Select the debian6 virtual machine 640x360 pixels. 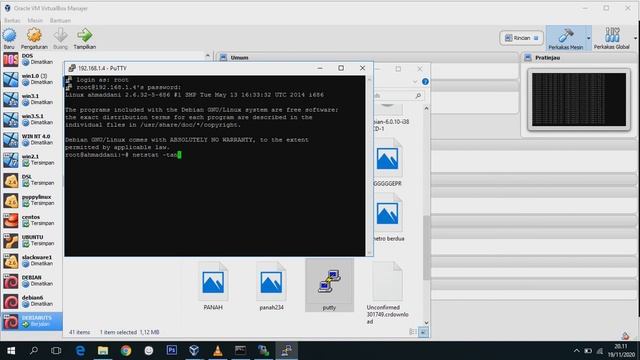click(x=31, y=301)
